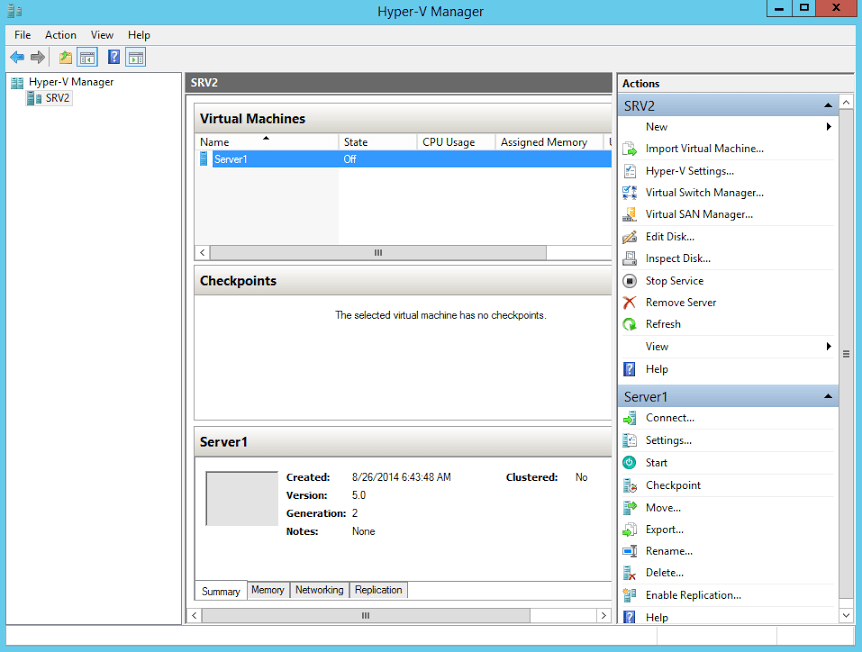Collapse the Server1 actions section arrow
The height and width of the screenshot is (652, 862).
pyautogui.click(x=828, y=396)
